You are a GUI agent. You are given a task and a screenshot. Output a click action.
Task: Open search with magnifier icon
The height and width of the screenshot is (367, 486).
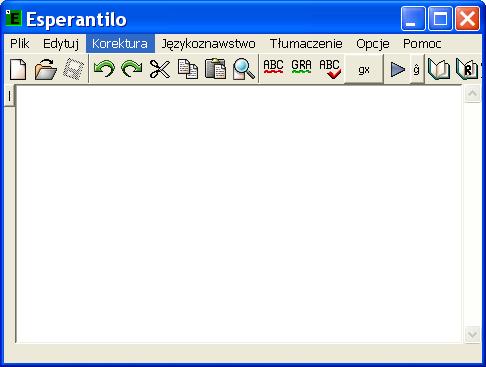coord(244,69)
